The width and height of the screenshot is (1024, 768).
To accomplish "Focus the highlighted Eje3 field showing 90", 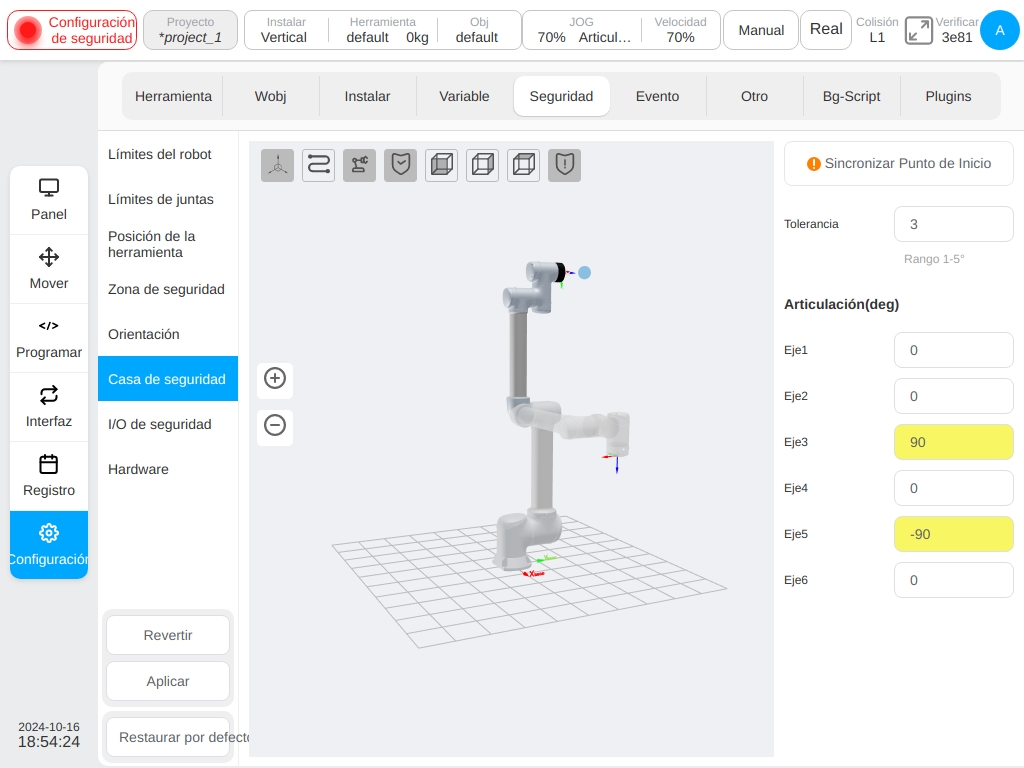I will tap(953, 442).
